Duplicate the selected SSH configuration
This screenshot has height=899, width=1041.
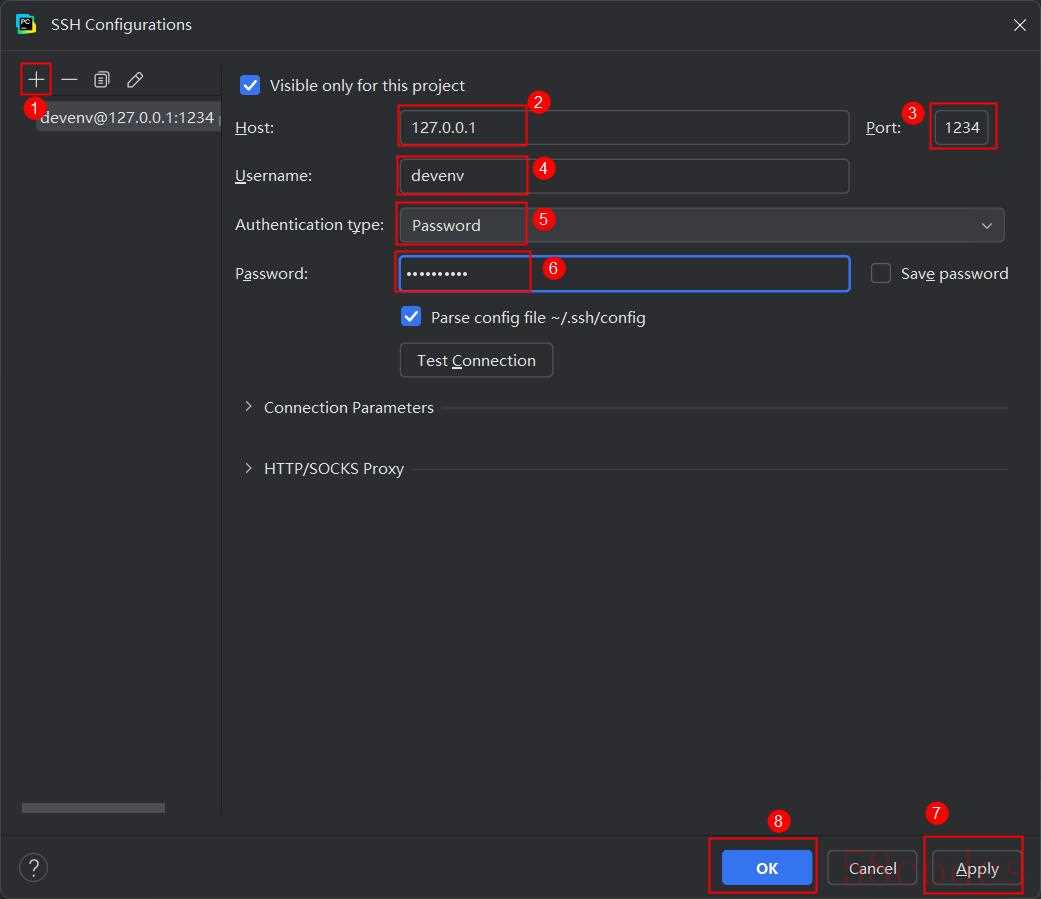click(102, 80)
